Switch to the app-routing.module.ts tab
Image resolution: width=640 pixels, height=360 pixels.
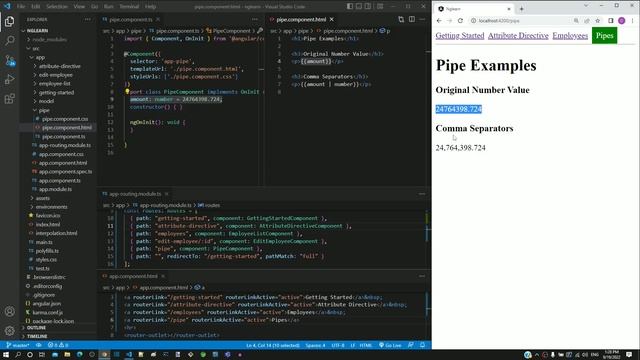coord(135,194)
